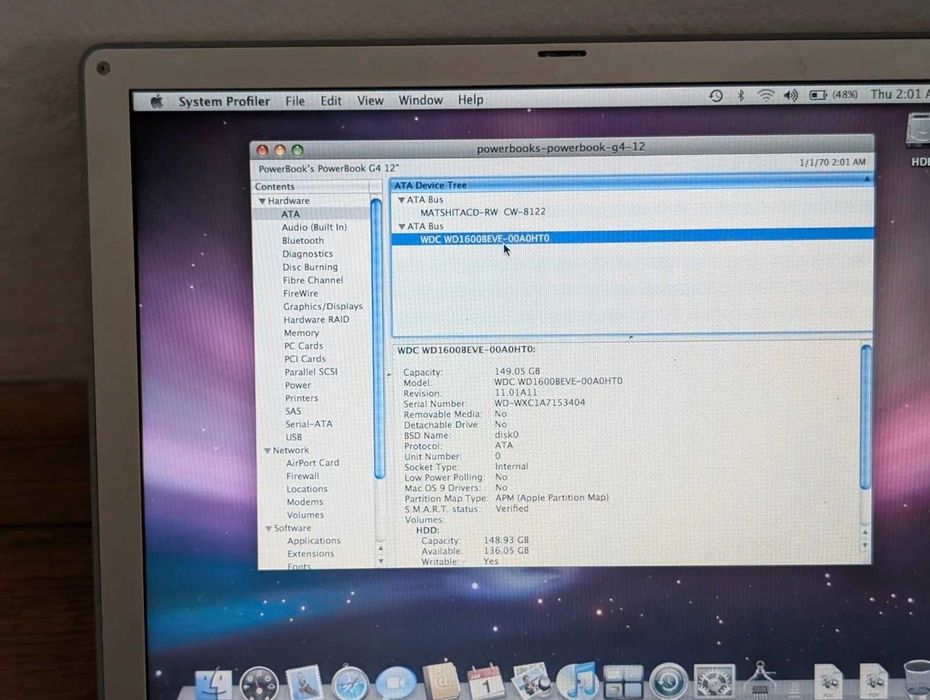This screenshot has width=930, height=700.
Task: Open Address Book in the Dock
Action: (441, 682)
